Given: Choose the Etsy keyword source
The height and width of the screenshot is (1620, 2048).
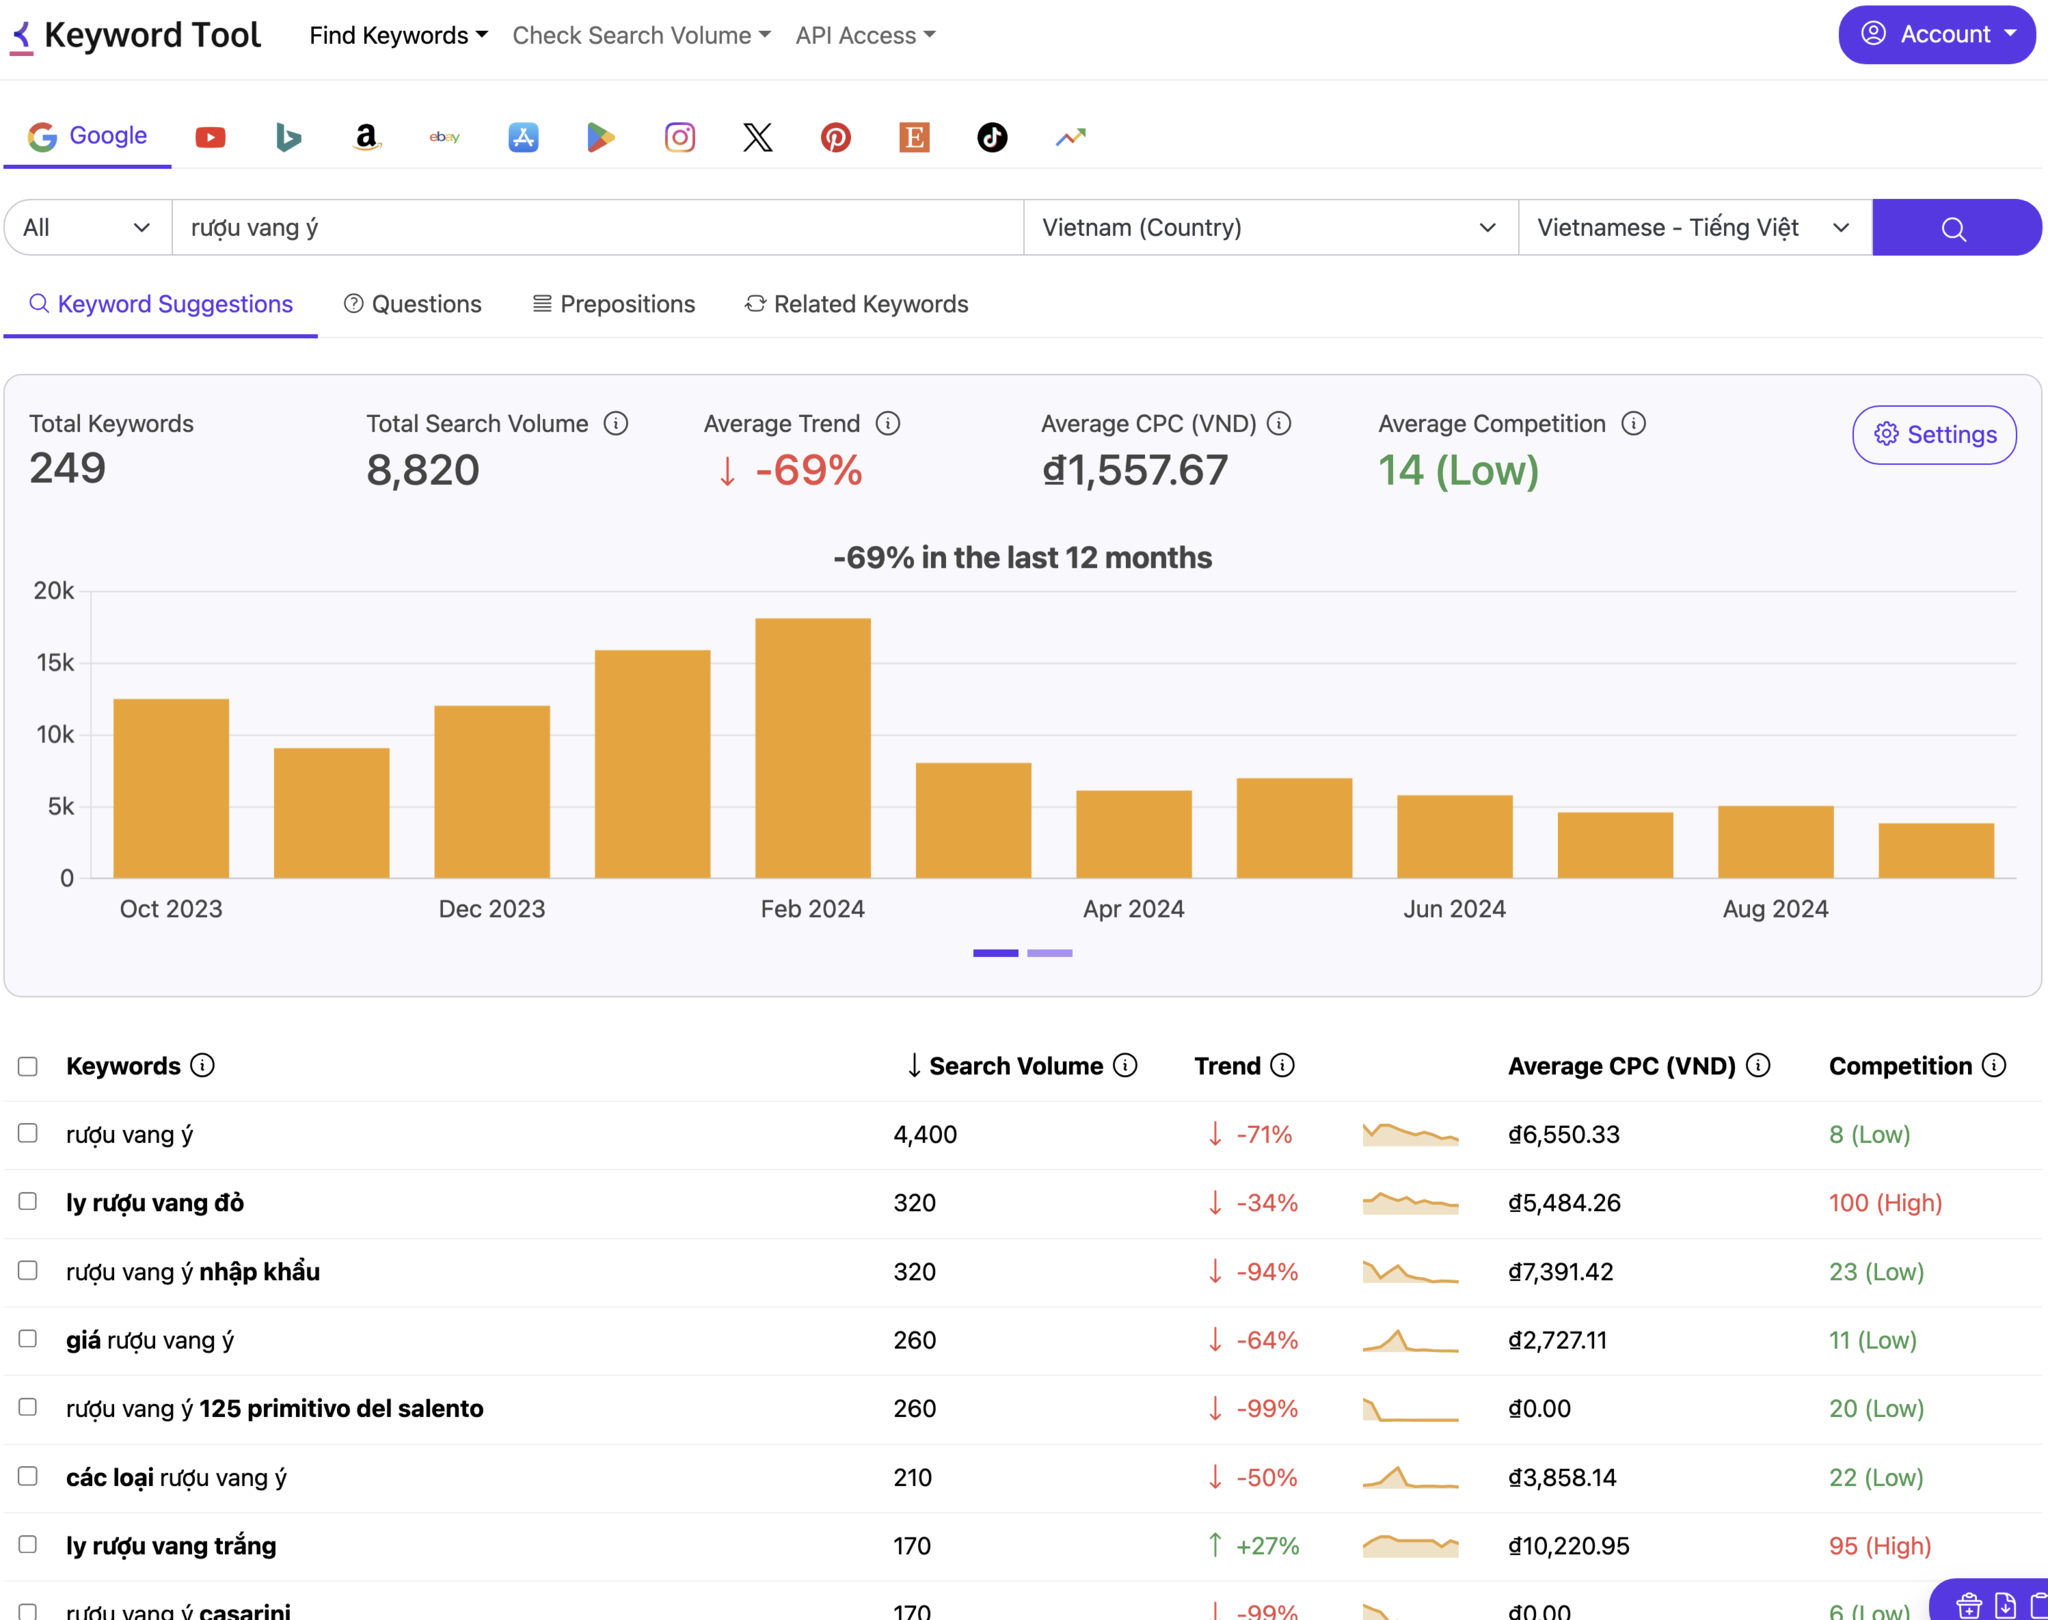Looking at the screenshot, I should click(914, 137).
